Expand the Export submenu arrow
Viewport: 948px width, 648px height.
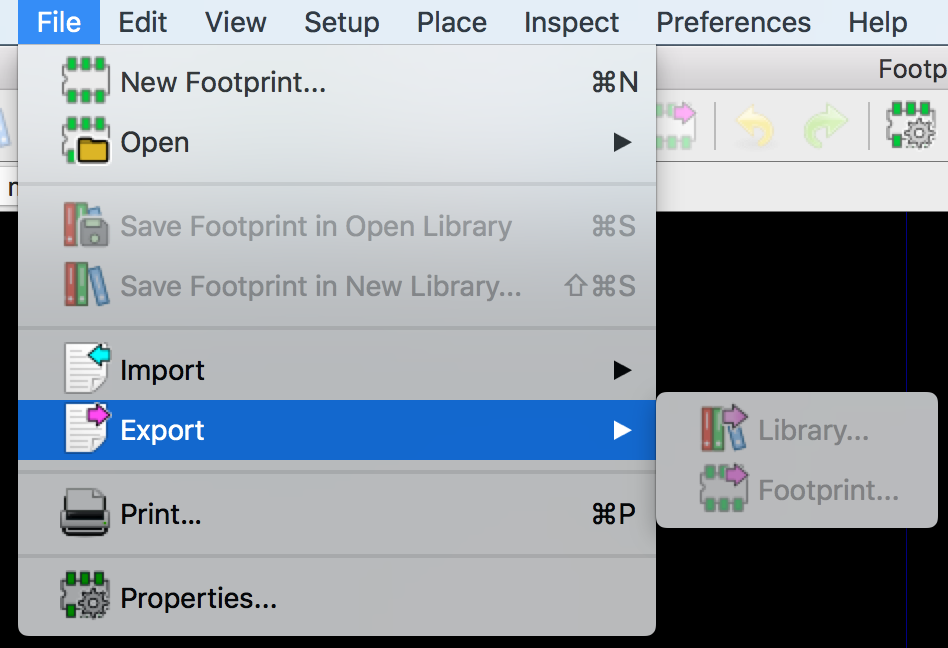coord(623,430)
